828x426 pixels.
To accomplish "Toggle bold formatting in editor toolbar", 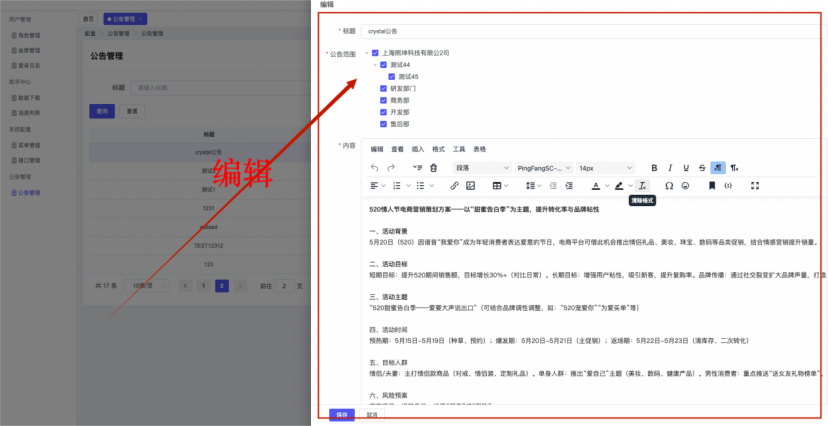I will 654,168.
